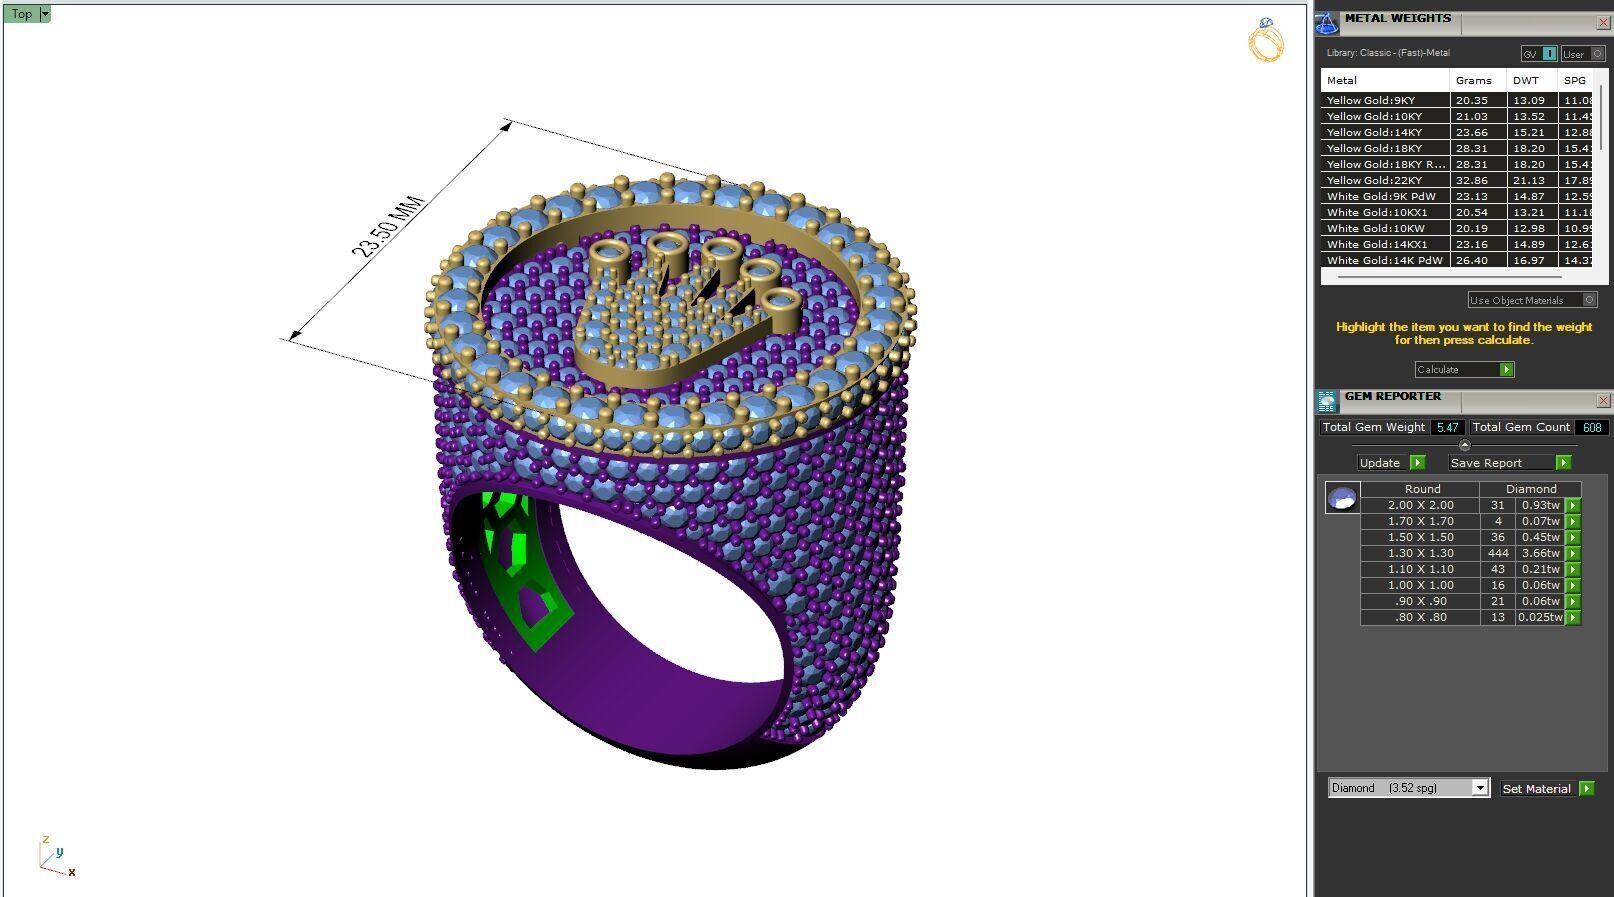Screen dimensions: 1614x897
Task: Click green arrow for 1.00 X 1.00 row
Action: pyautogui.click(x=1573, y=585)
